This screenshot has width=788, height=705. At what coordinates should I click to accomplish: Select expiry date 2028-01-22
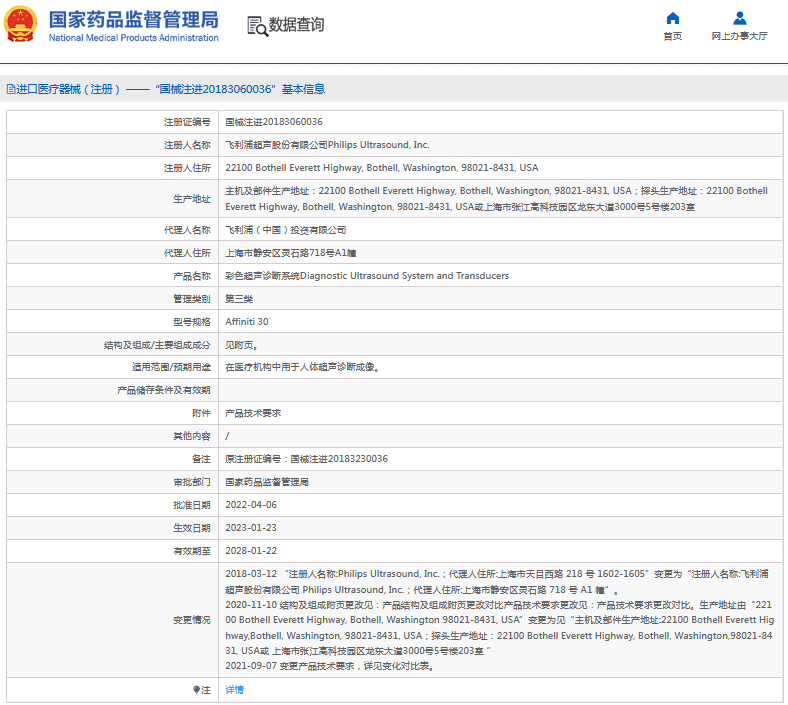251,551
